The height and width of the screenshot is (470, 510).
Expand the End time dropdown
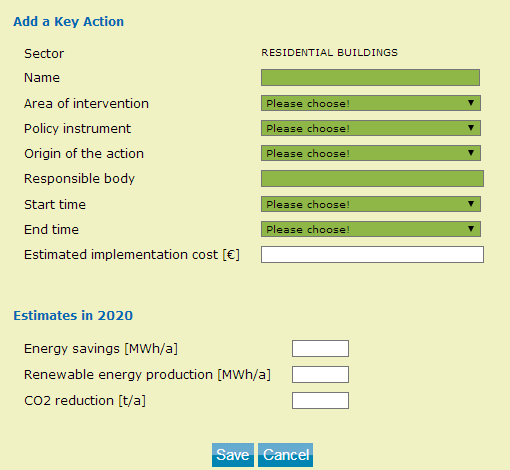[371, 229]
